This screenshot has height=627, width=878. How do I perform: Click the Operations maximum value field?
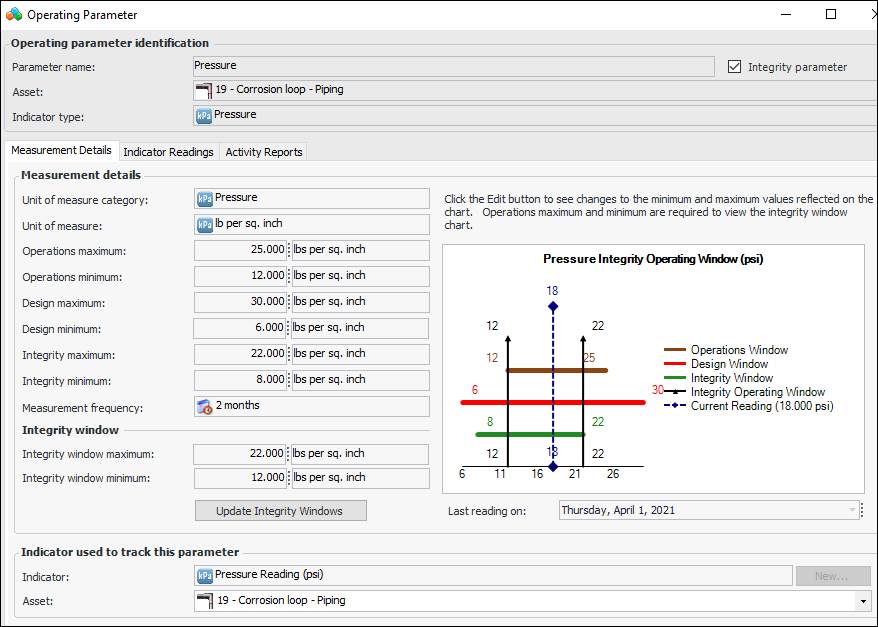click(241, 250)
